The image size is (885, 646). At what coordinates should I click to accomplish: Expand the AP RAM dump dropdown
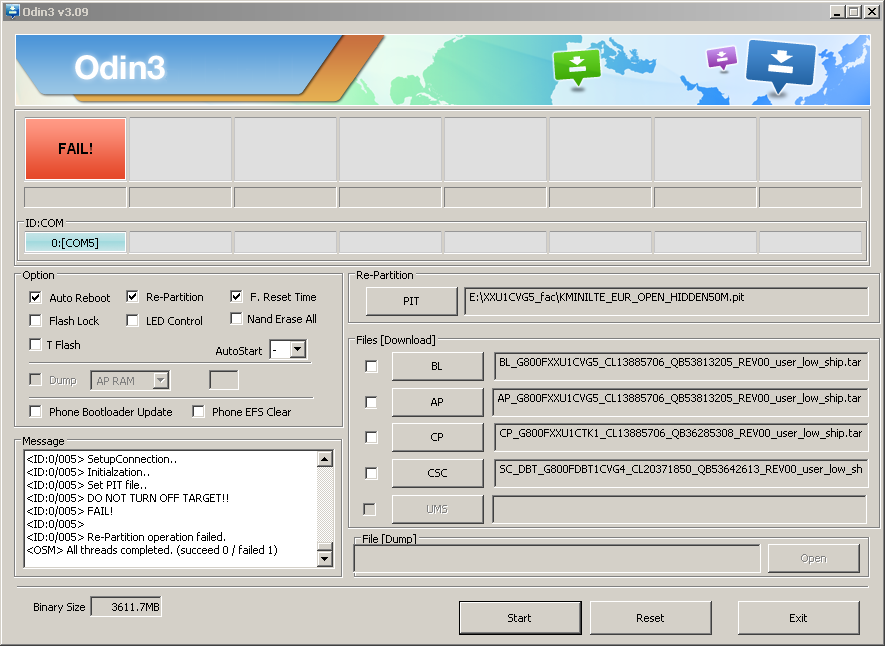160,380
